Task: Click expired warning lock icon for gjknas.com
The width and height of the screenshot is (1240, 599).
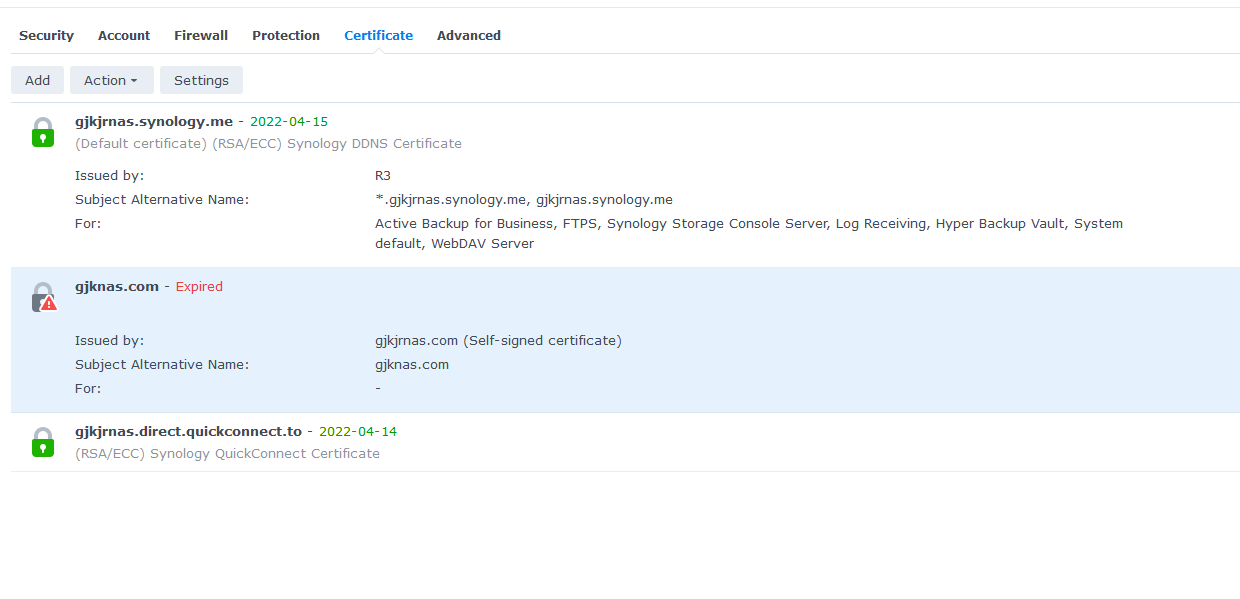Action: click(x=44, y=297)
